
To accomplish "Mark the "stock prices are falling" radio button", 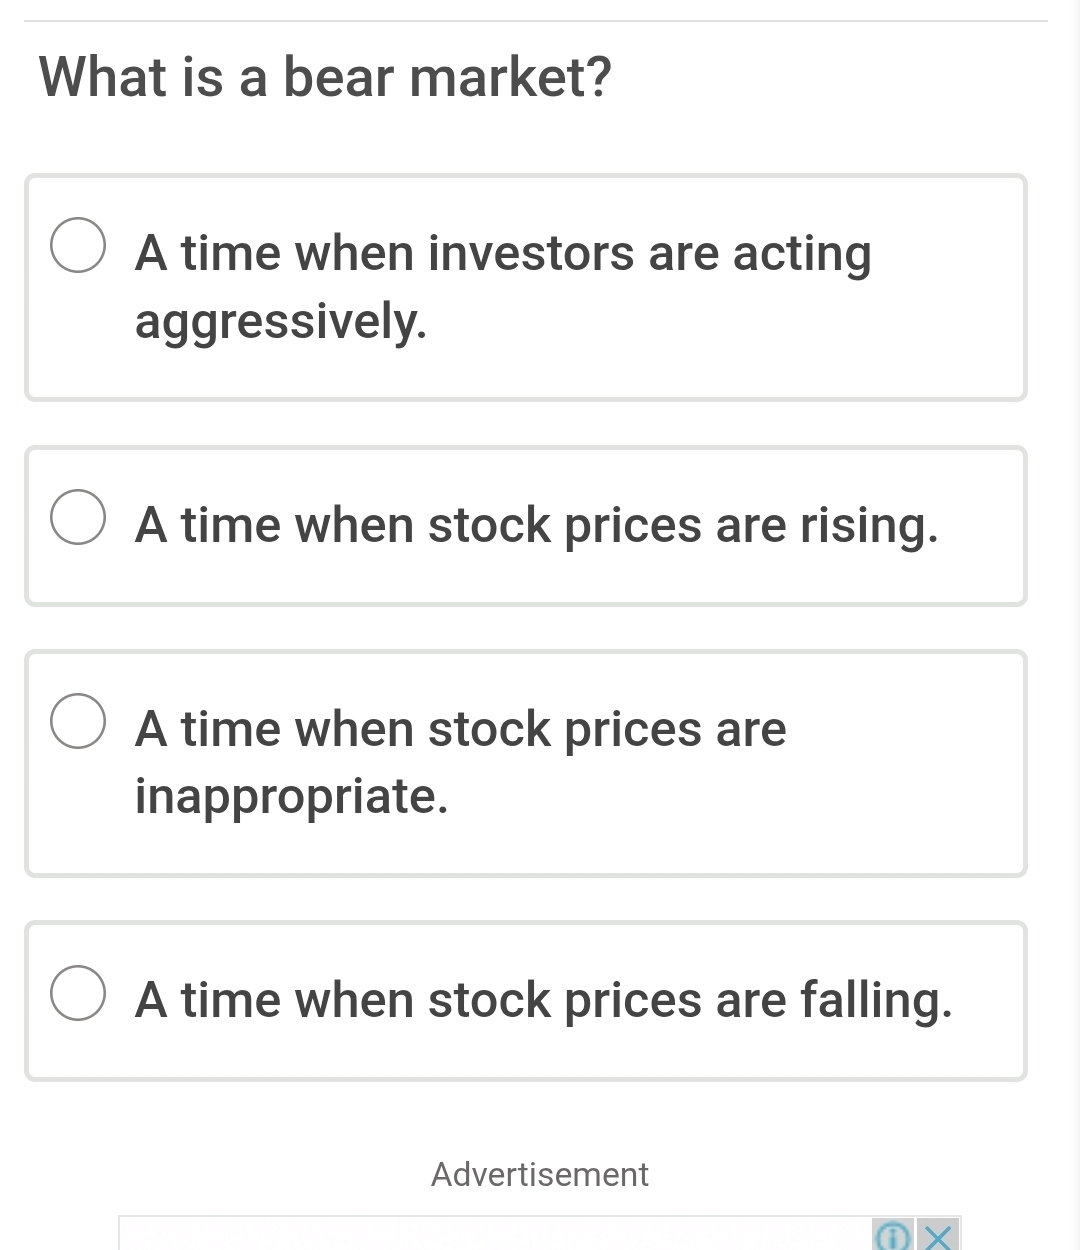I will coord(78,993).
